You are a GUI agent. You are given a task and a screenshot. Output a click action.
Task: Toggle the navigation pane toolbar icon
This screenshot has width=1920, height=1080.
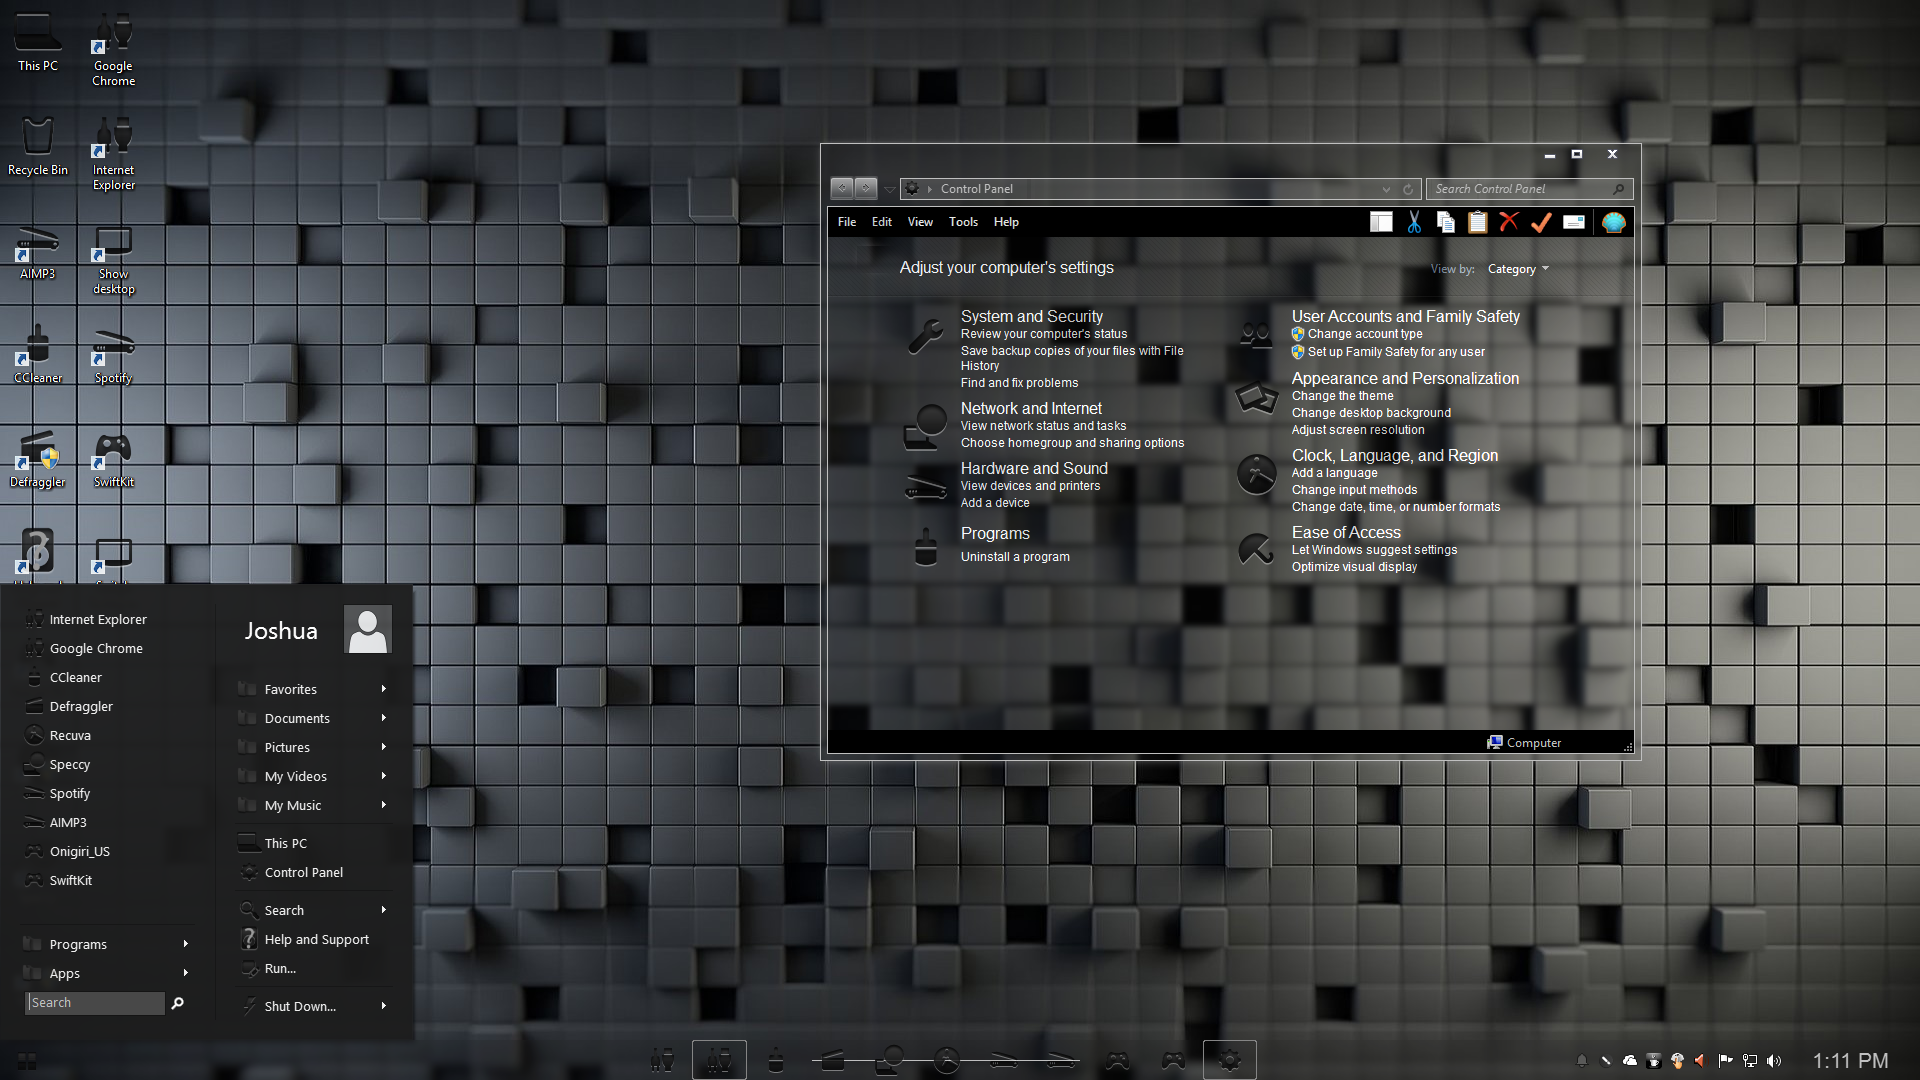[1381, 222]
